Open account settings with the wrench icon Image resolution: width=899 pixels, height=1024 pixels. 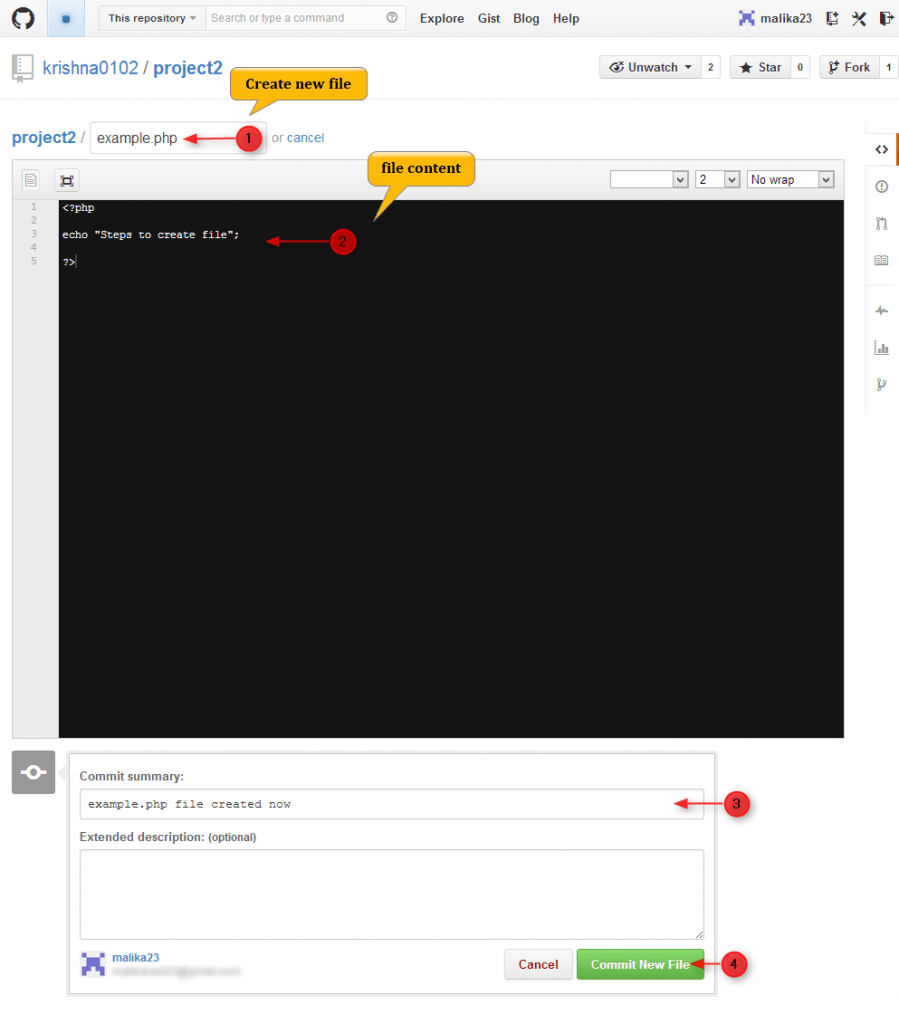[x=858, y=18]
